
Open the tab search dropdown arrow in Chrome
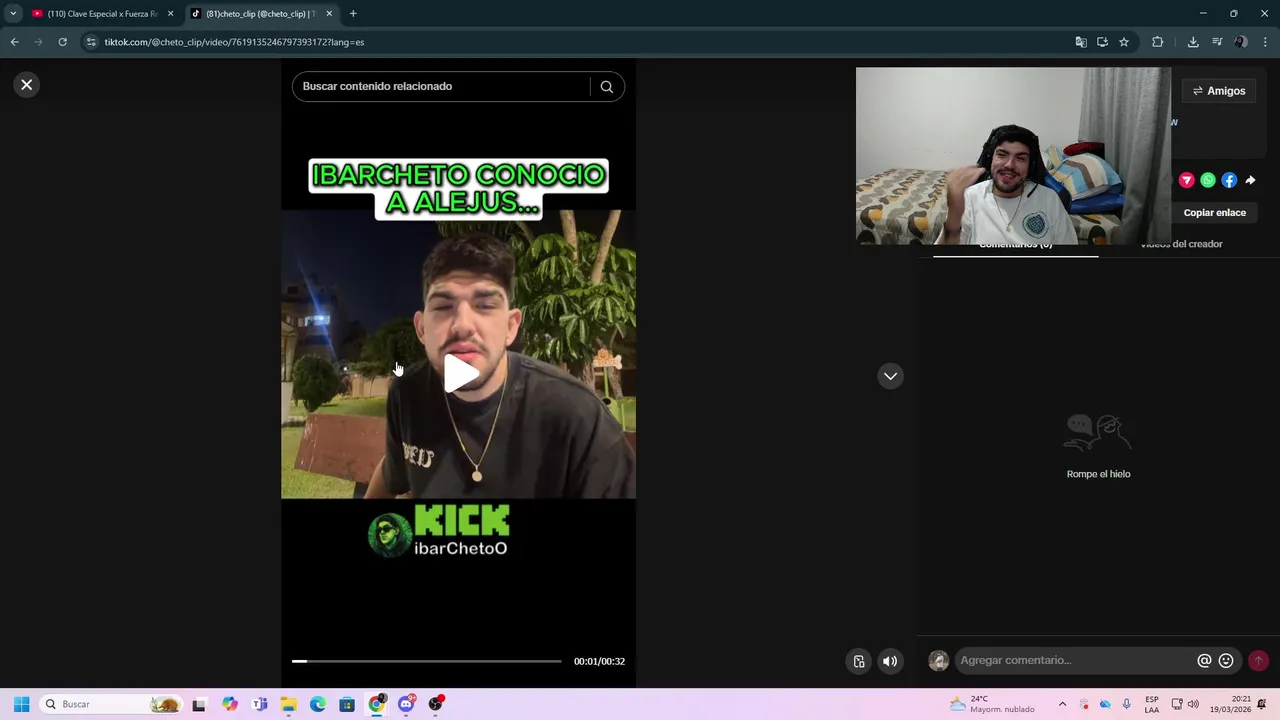point(13,14)
